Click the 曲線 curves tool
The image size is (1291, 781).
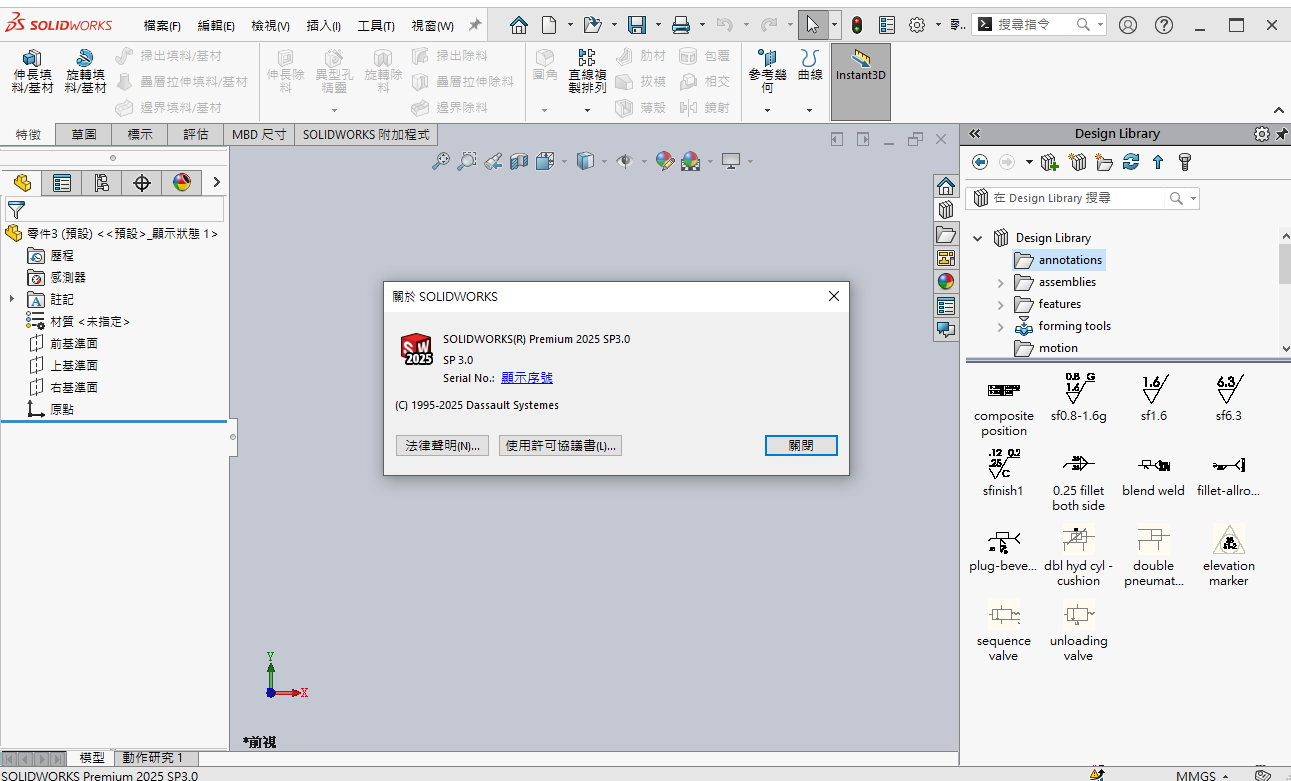pyautogui.click(x=810, y=66)
